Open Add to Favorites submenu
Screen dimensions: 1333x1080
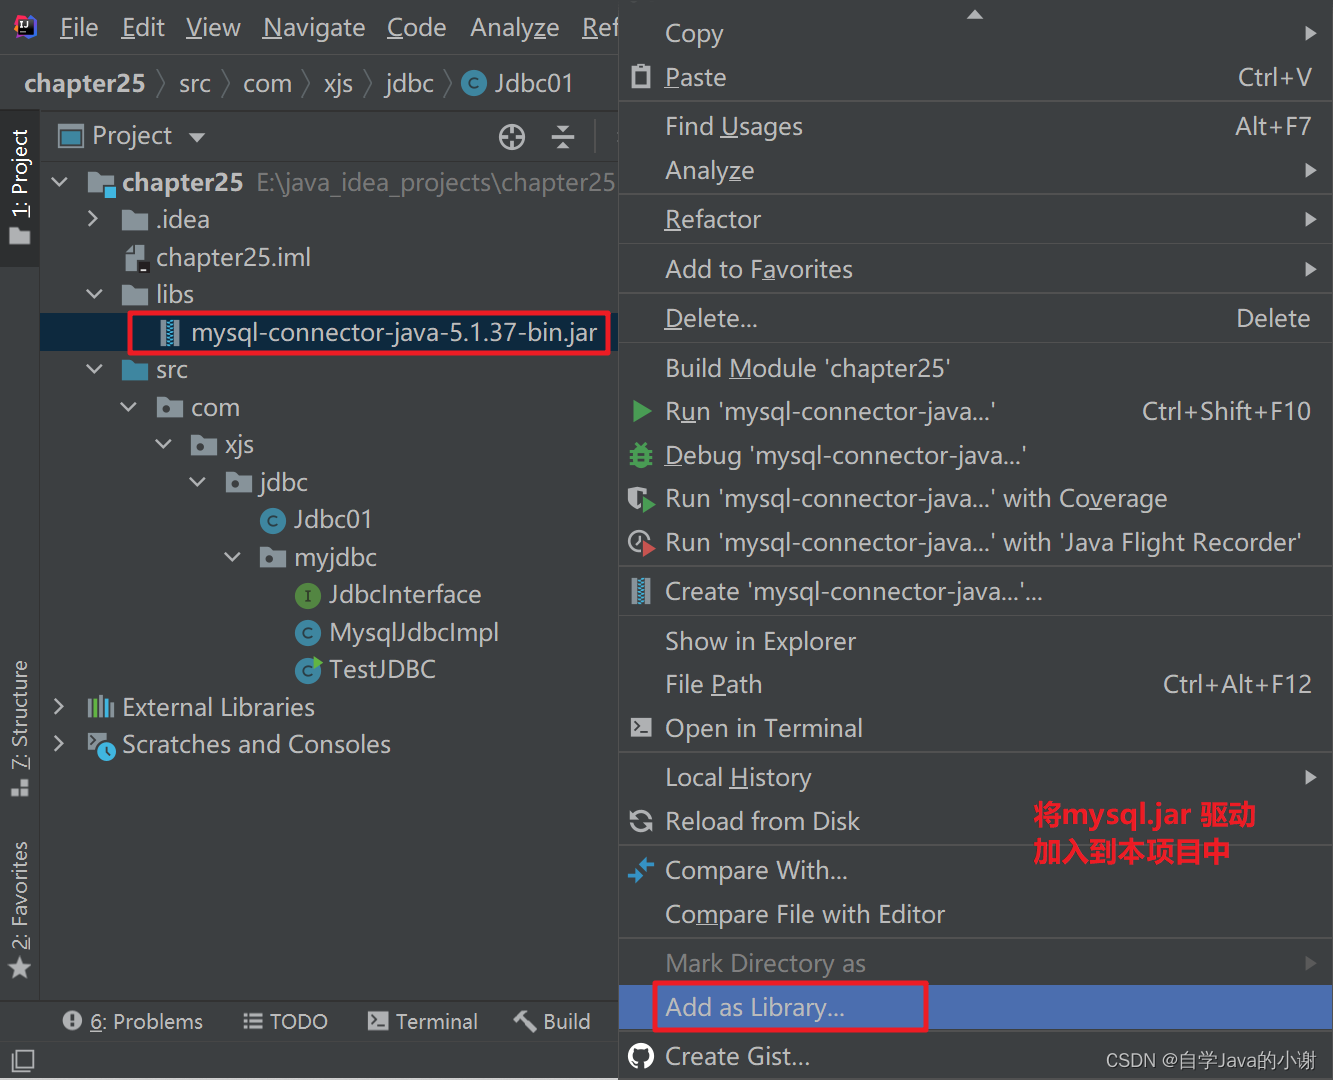[975, 269]
